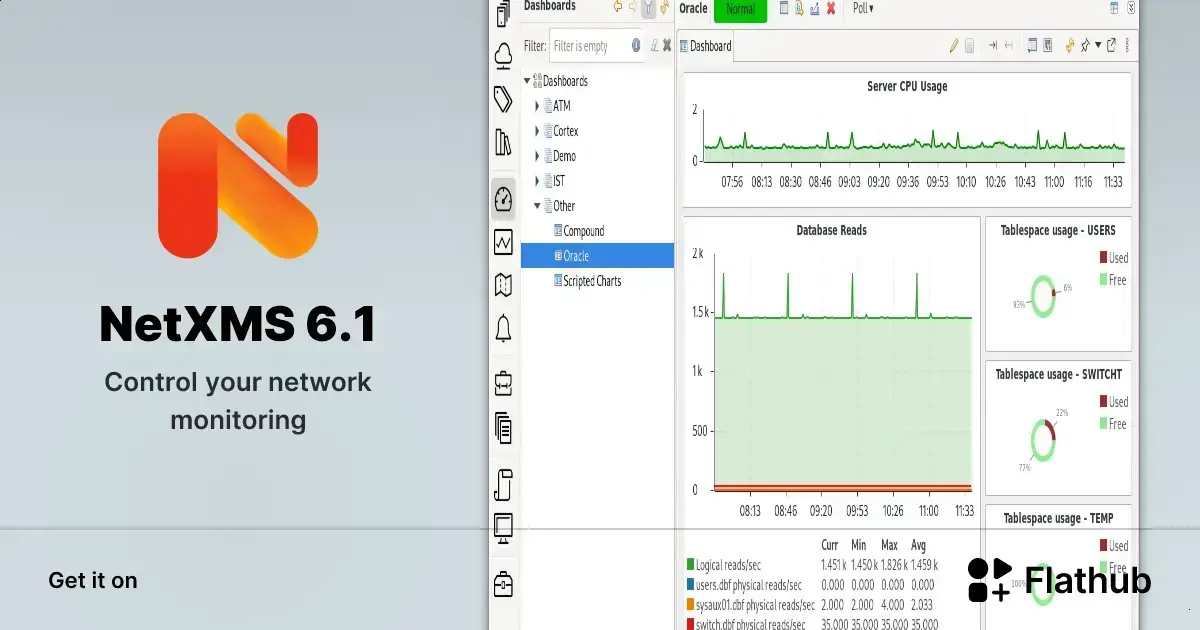Viewport: 1200px width, 630px height.
Task: Expand the Cortex dashboard group
Action: pyautogui.click(x=537, y=131)
